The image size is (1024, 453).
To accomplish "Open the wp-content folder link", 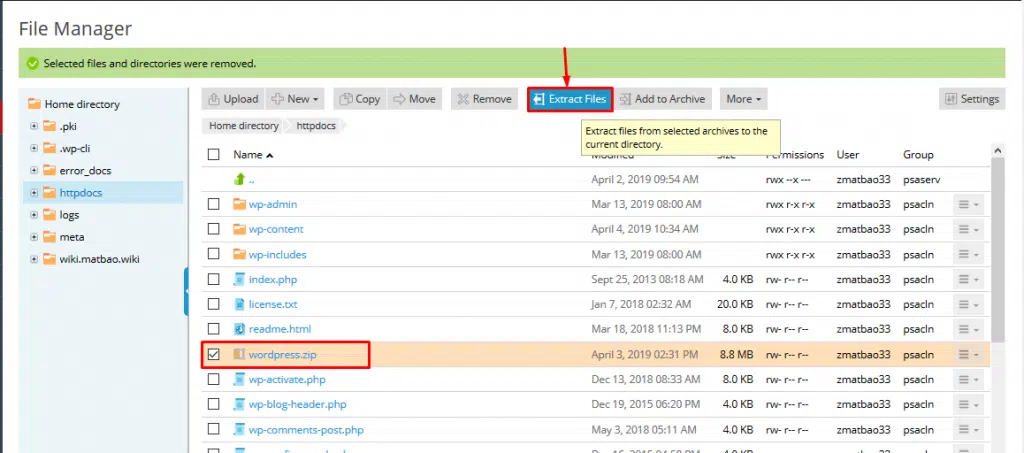I will point(276,229).
